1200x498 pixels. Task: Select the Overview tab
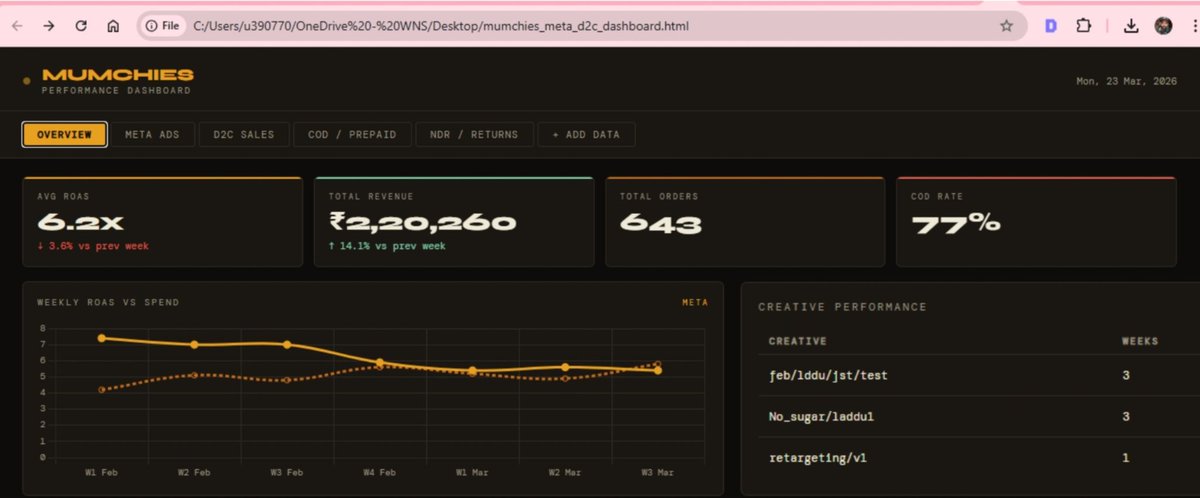pos(65,134)
